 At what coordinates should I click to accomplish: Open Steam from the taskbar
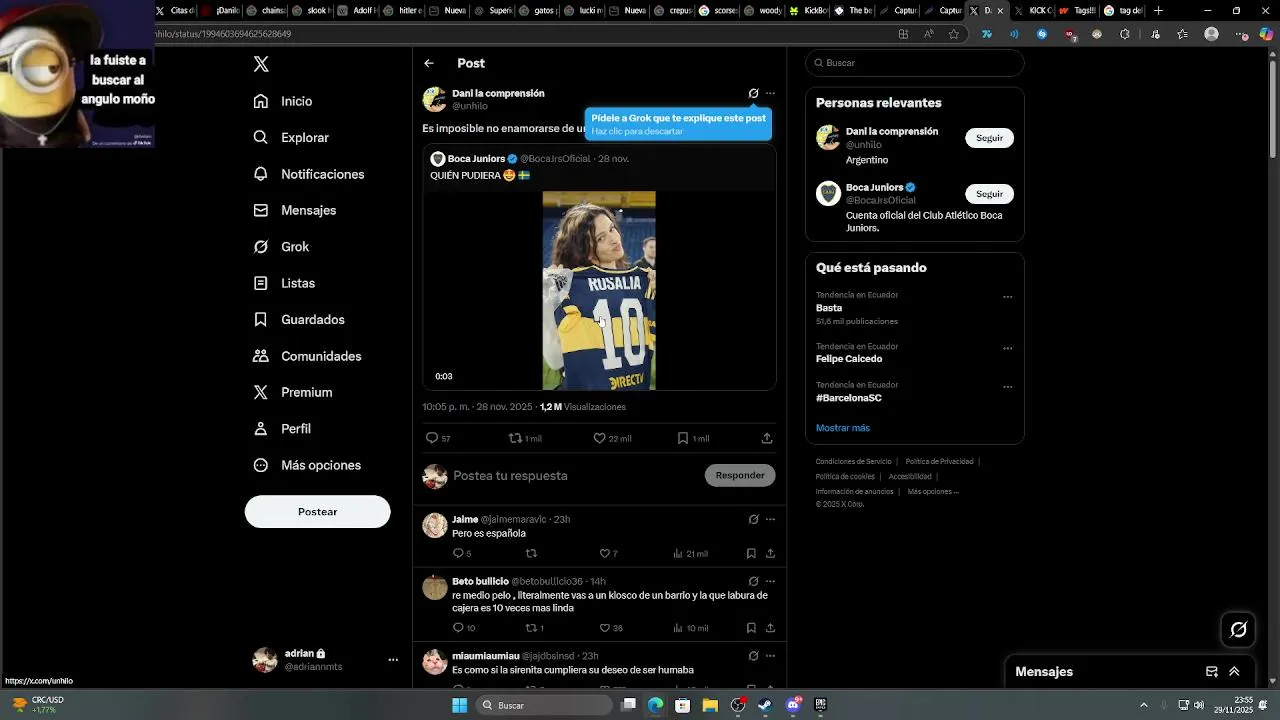coord(765,705)
